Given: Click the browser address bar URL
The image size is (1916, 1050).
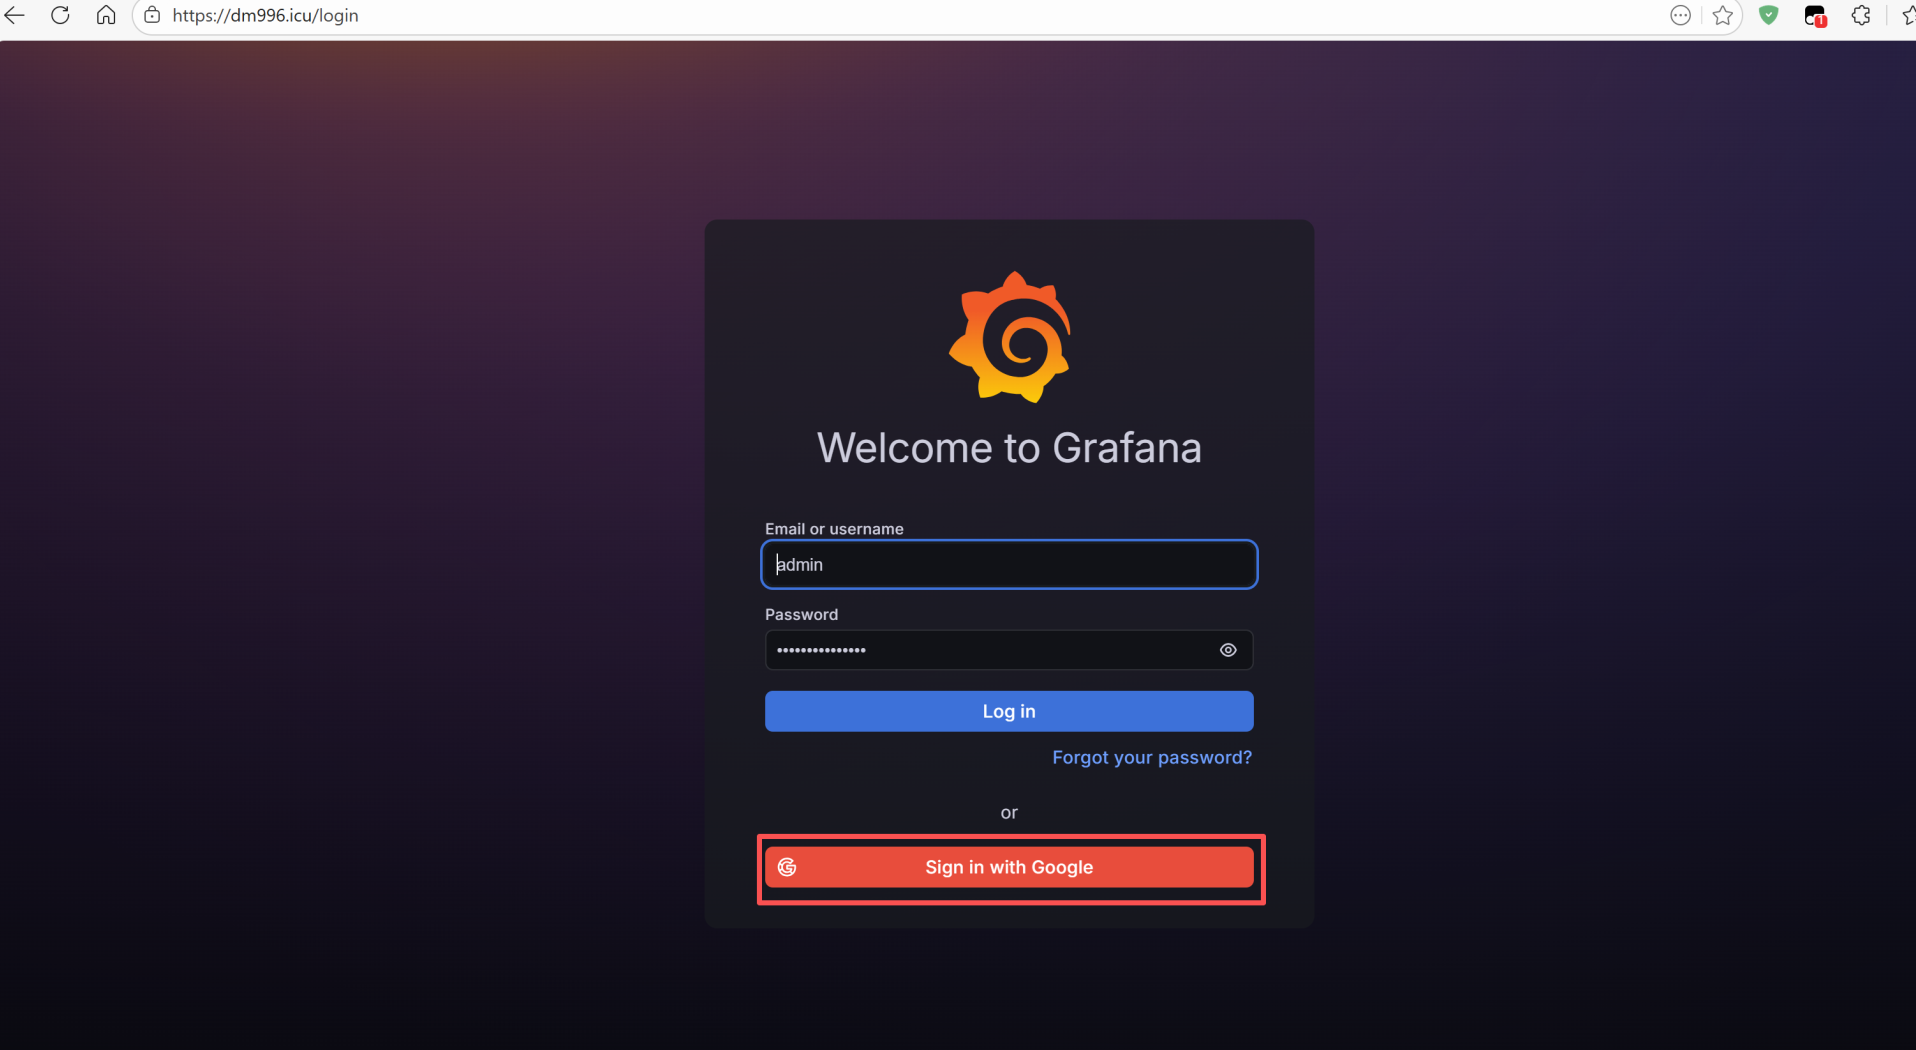Looking at the screenshot, I should click(264, 15).
